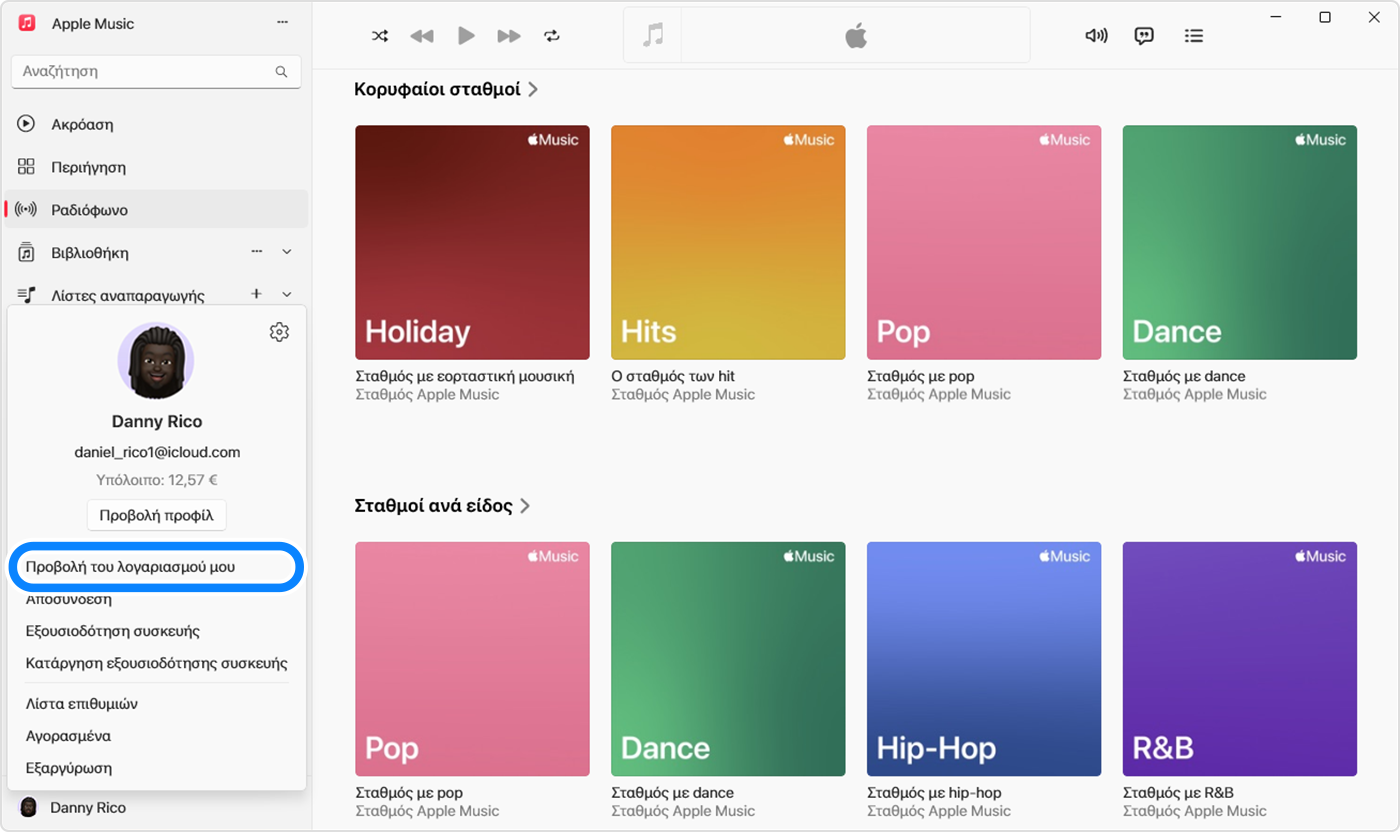The image size is (1400, 832).
Task: Open the Pop tile under Σταθμοί ανά είδος
Action: tap(472, 659)
